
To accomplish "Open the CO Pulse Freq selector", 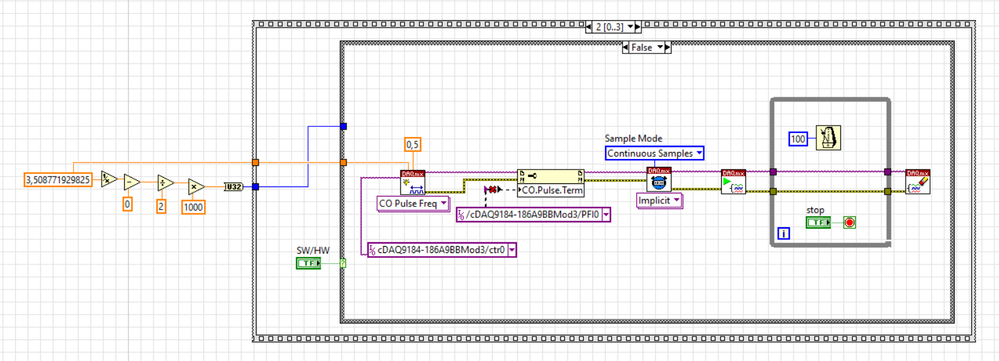I will [413, 205].
